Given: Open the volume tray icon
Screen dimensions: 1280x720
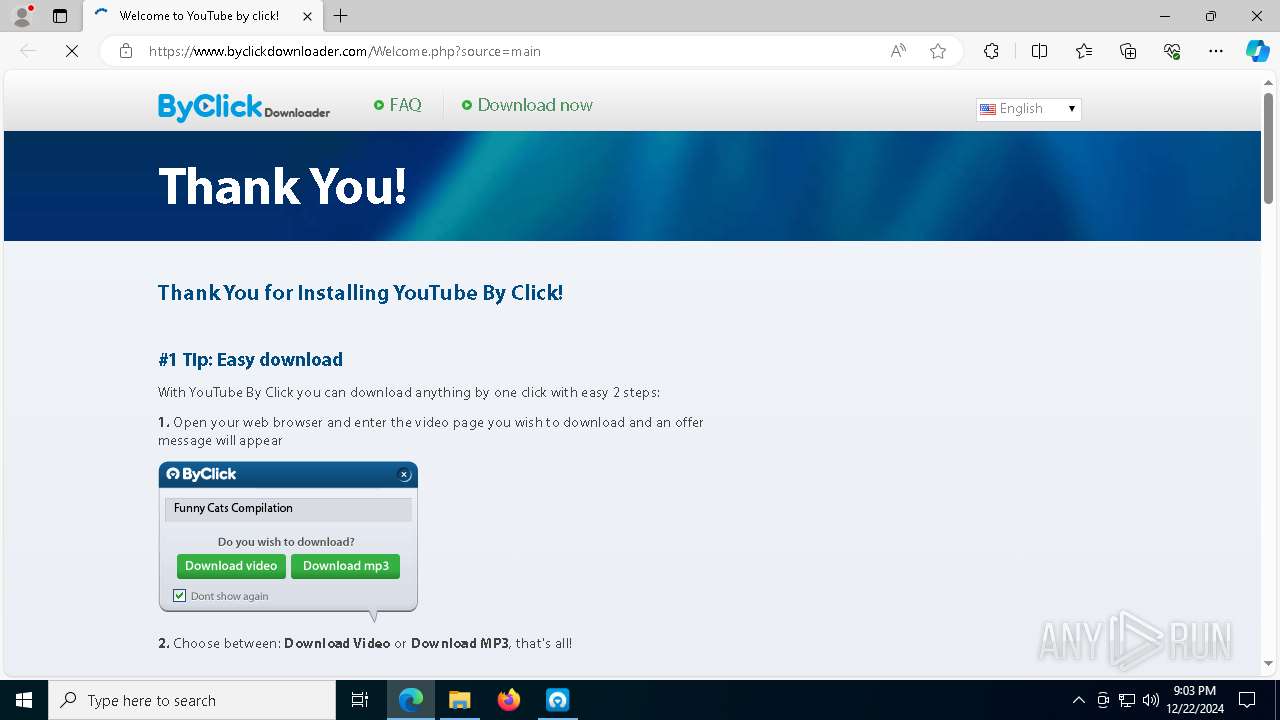Looking at the screenshot, I should tap(1150, 700).
